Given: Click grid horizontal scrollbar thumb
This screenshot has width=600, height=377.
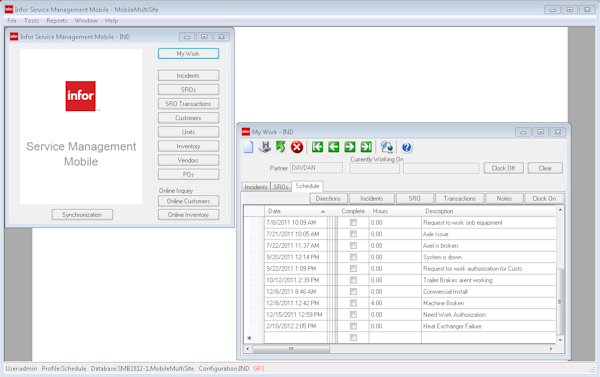Looking at the screenshot, I should click(291, 349).
